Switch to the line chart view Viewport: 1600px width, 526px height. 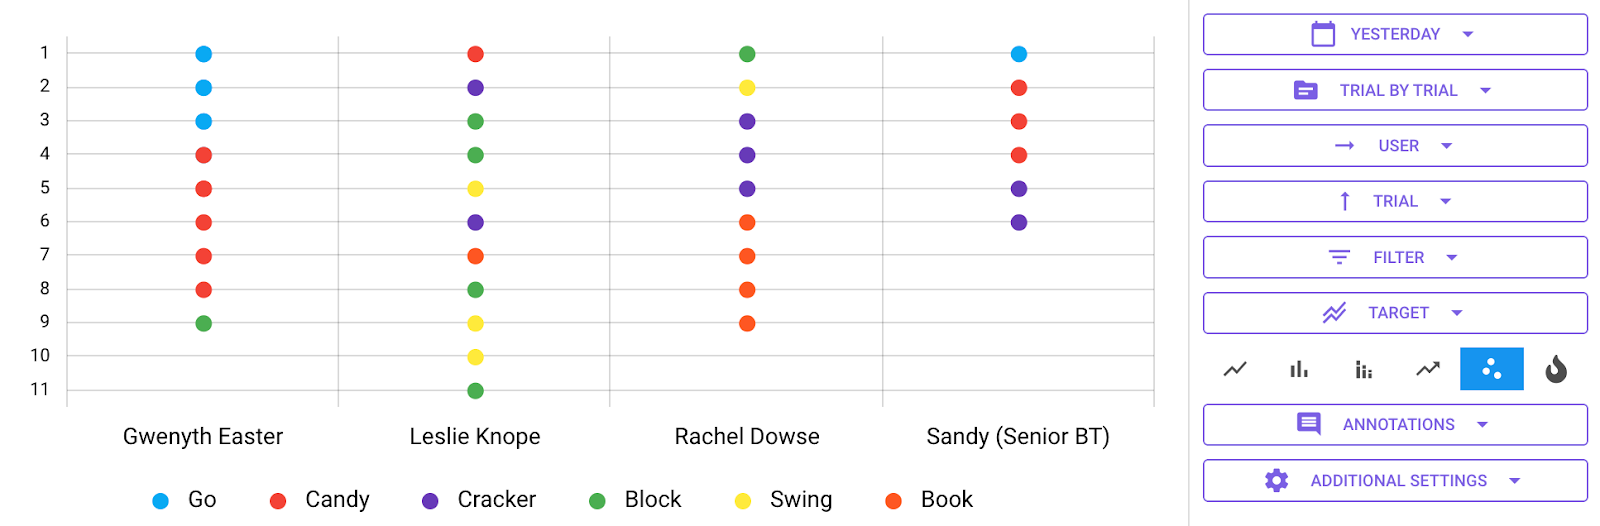coord(1235,369)
